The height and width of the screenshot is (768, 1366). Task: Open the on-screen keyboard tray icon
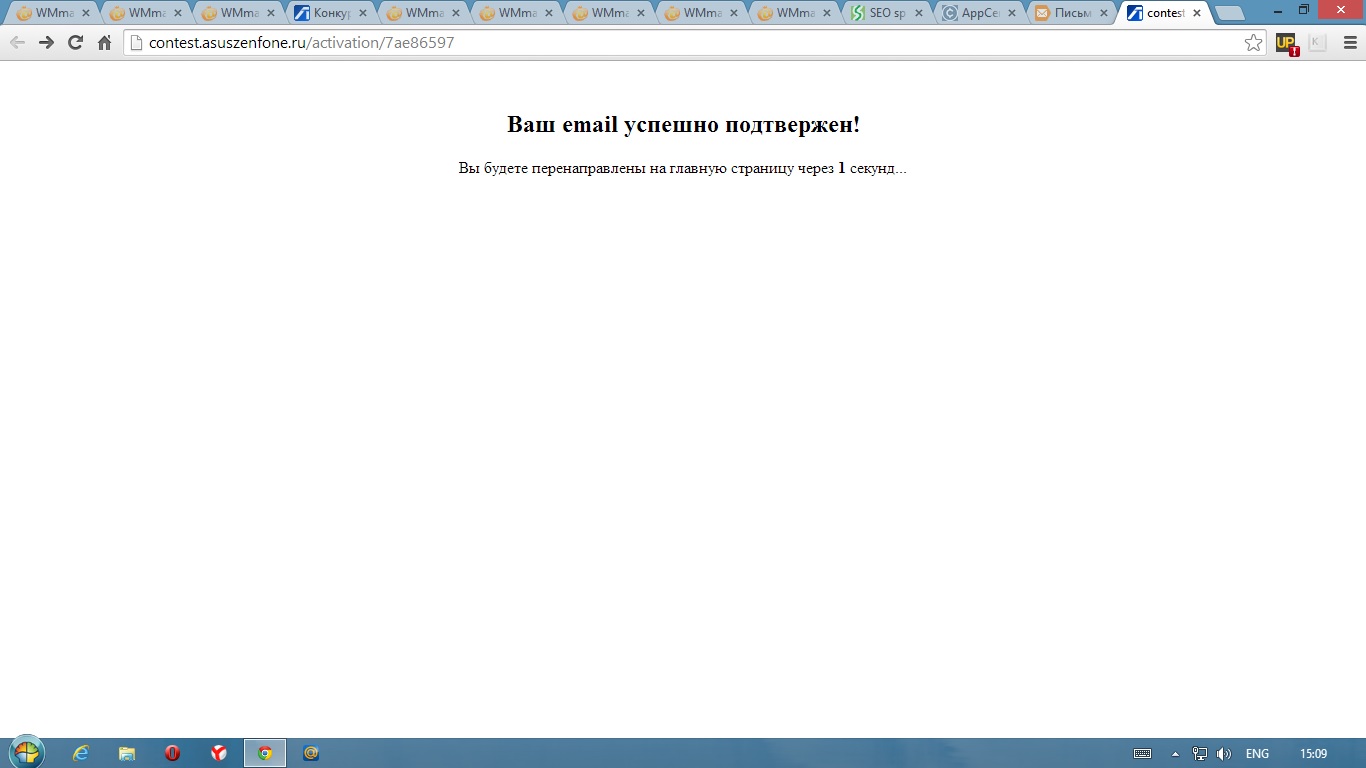tap(1142, 754)
